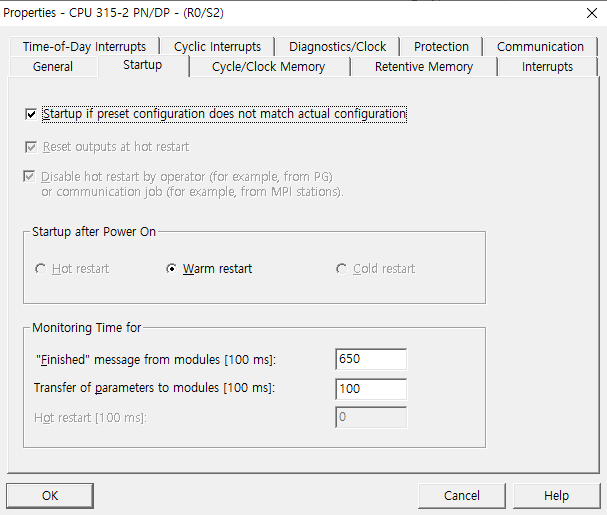Open Help for this dialog

pyautogui.click(x=557, y=496)
